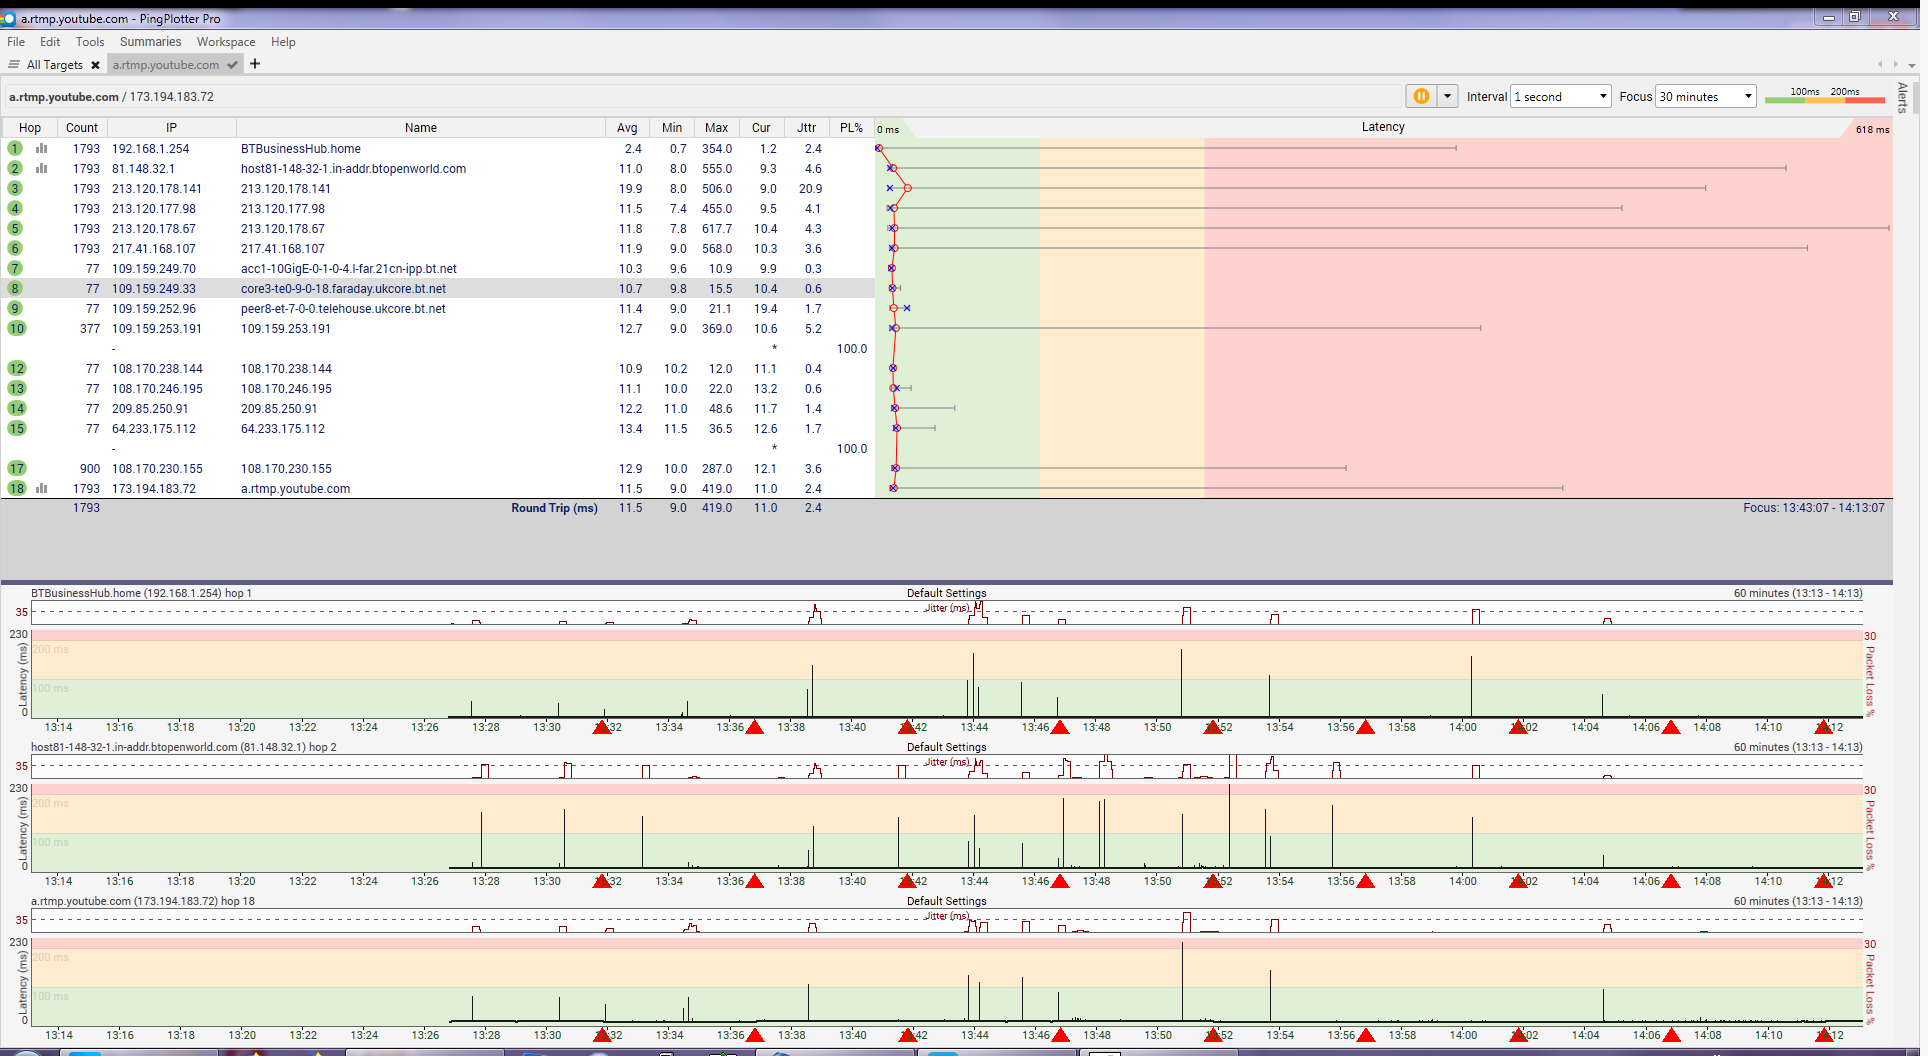Click the checkmark on a.rtmp.youtube.com tab

point(232,65)
